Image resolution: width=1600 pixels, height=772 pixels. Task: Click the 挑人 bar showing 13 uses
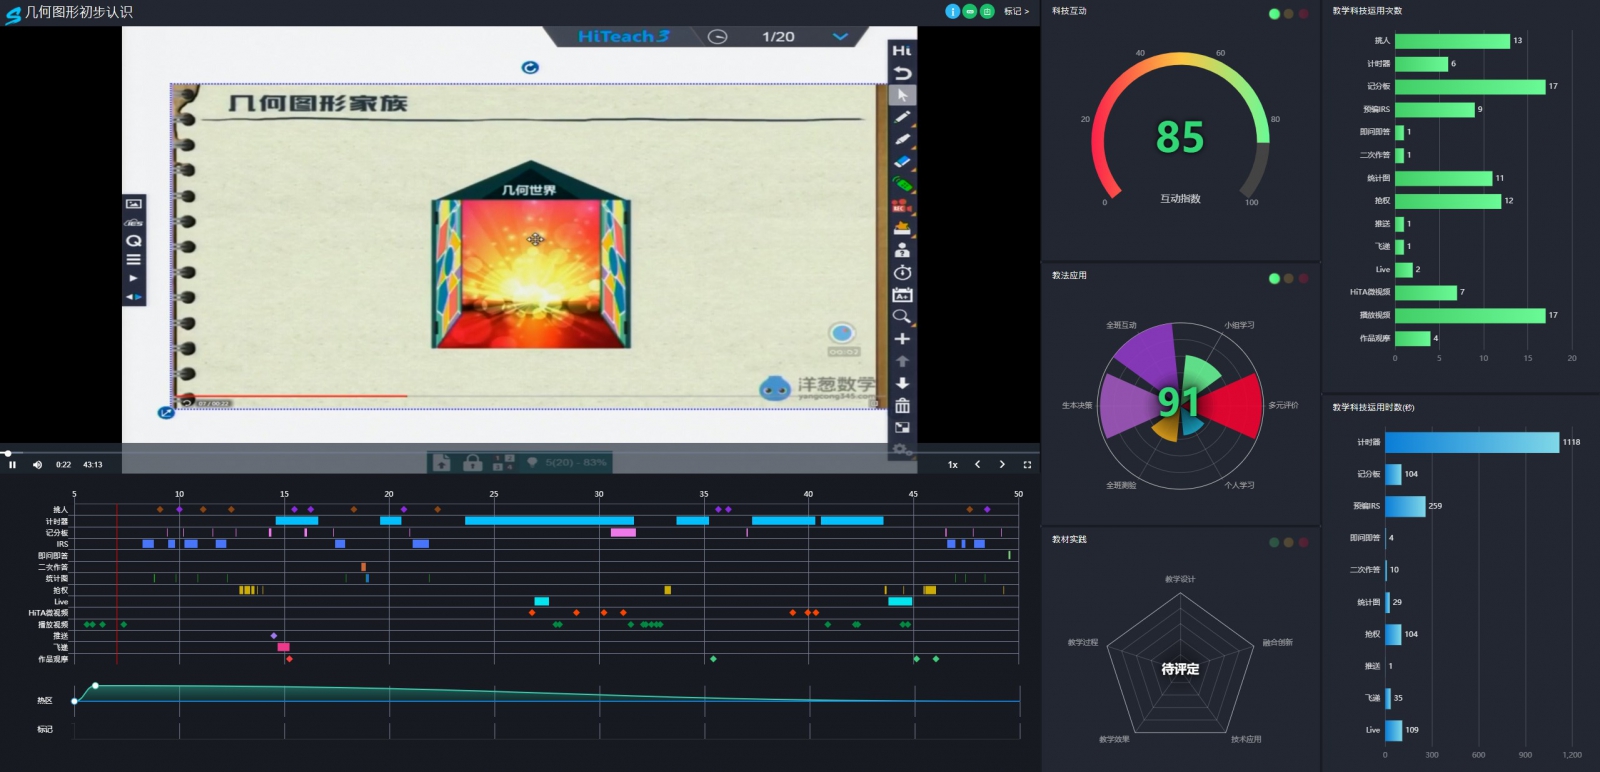(1452, 41)
